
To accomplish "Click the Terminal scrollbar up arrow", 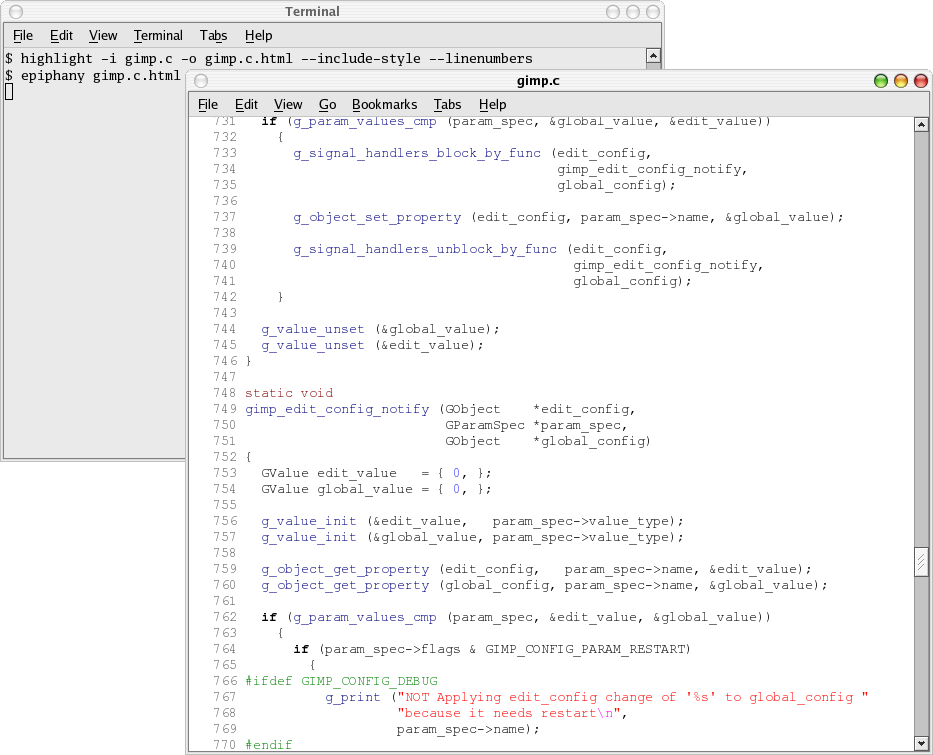I will click(x=653, y=56).
